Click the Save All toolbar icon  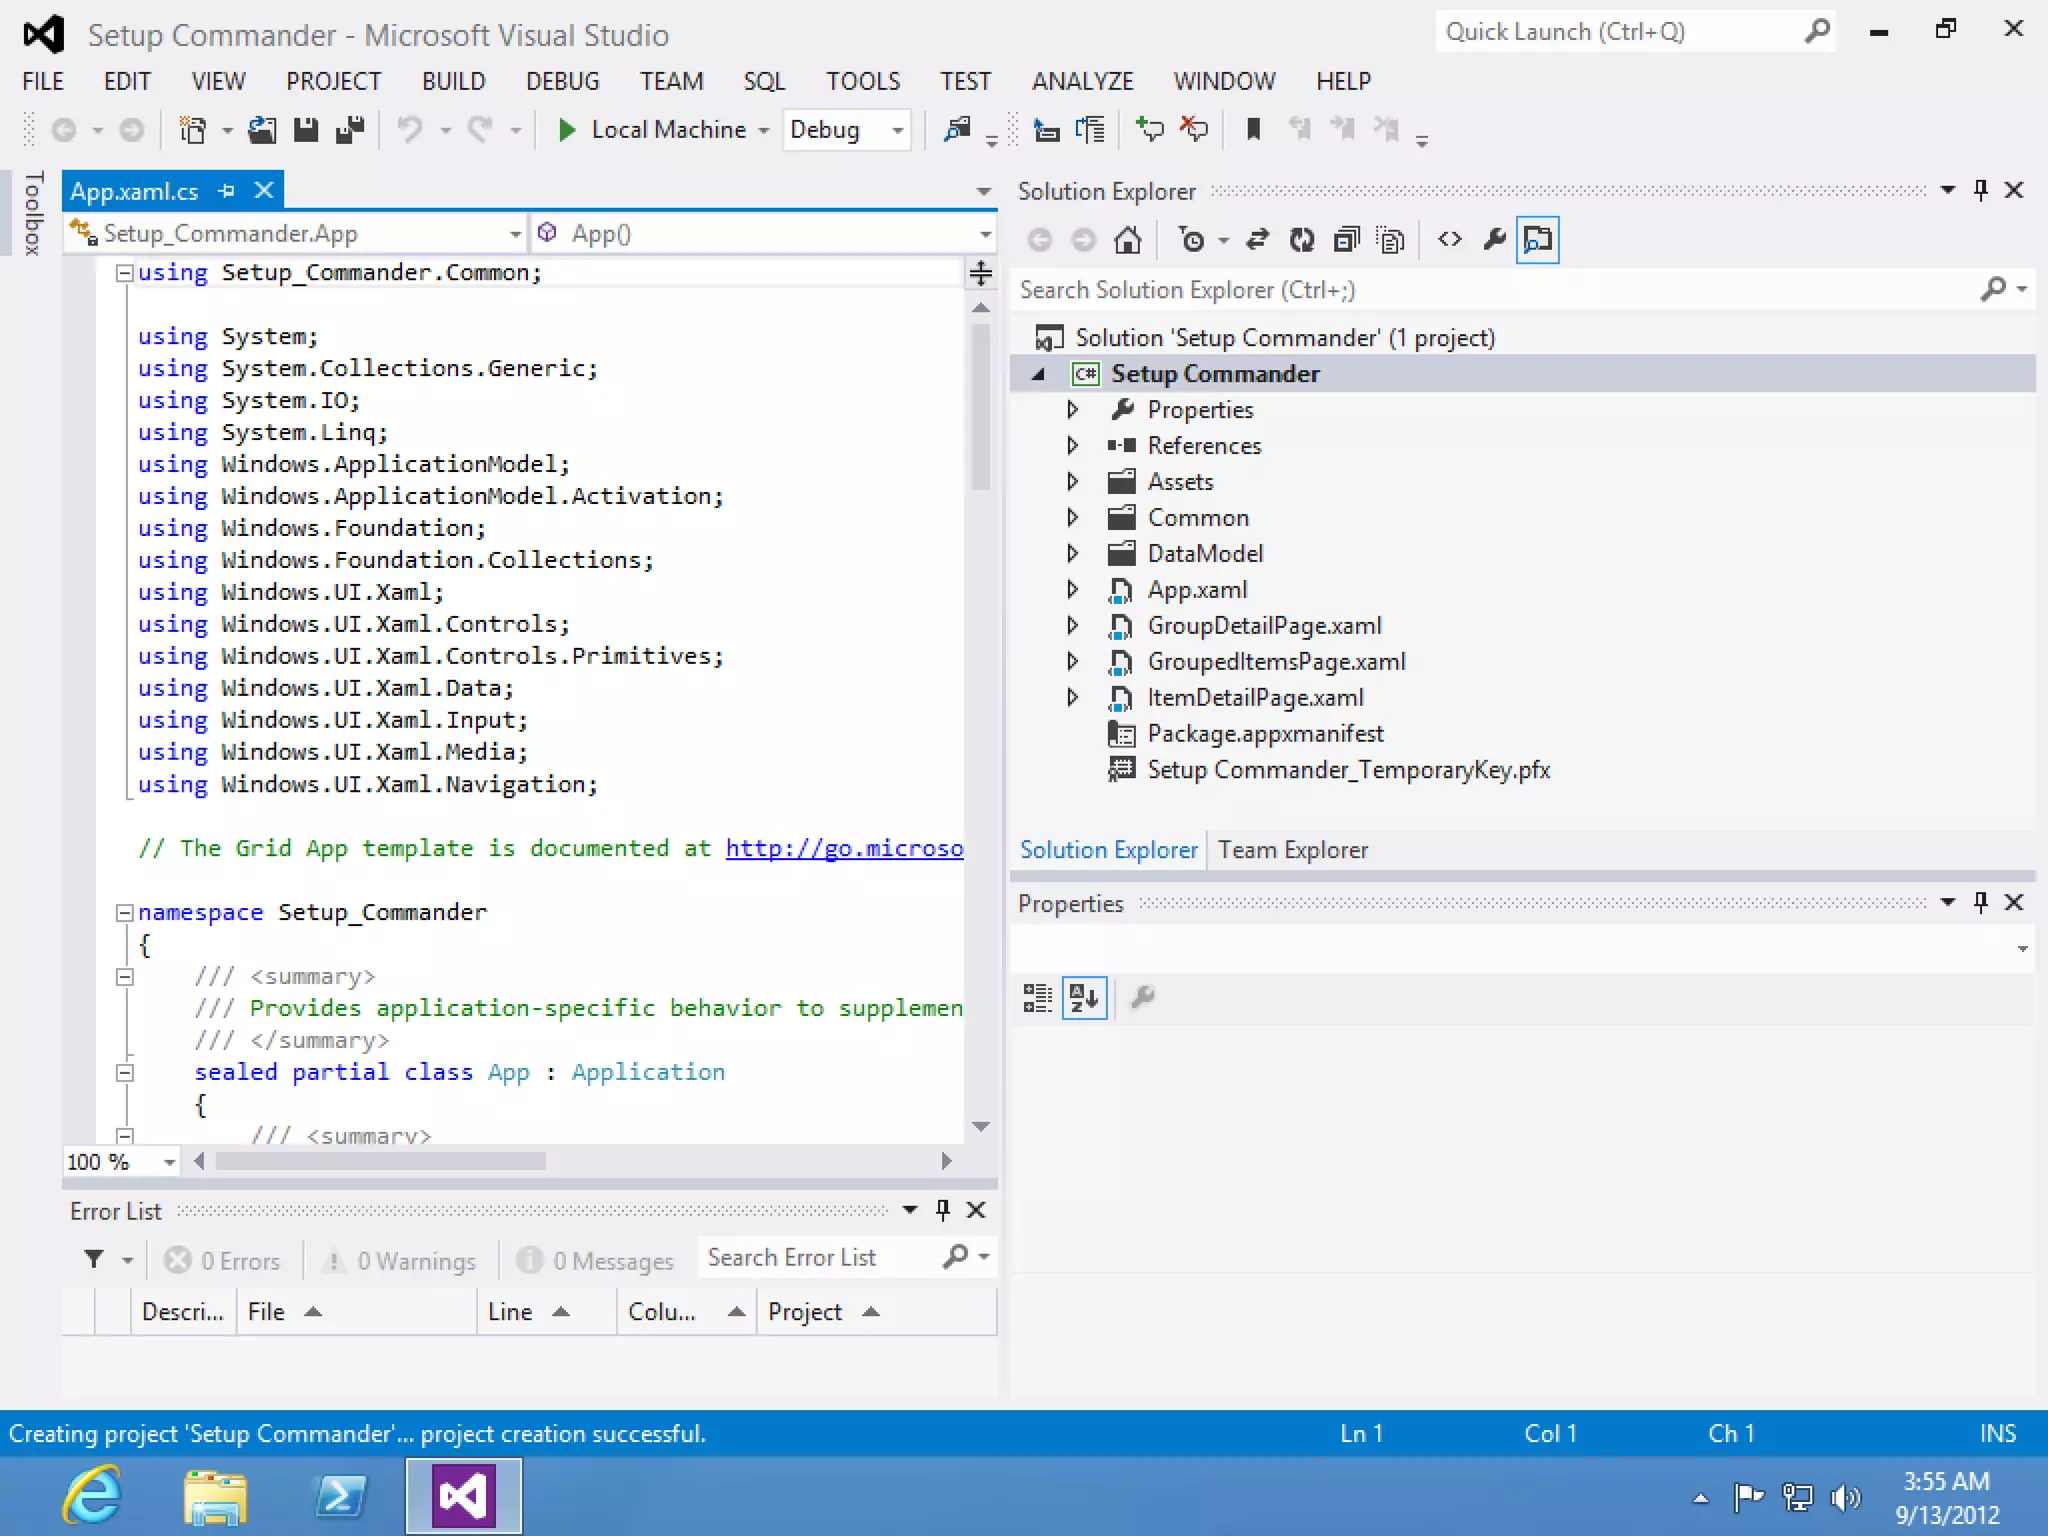tap(350, 130)
